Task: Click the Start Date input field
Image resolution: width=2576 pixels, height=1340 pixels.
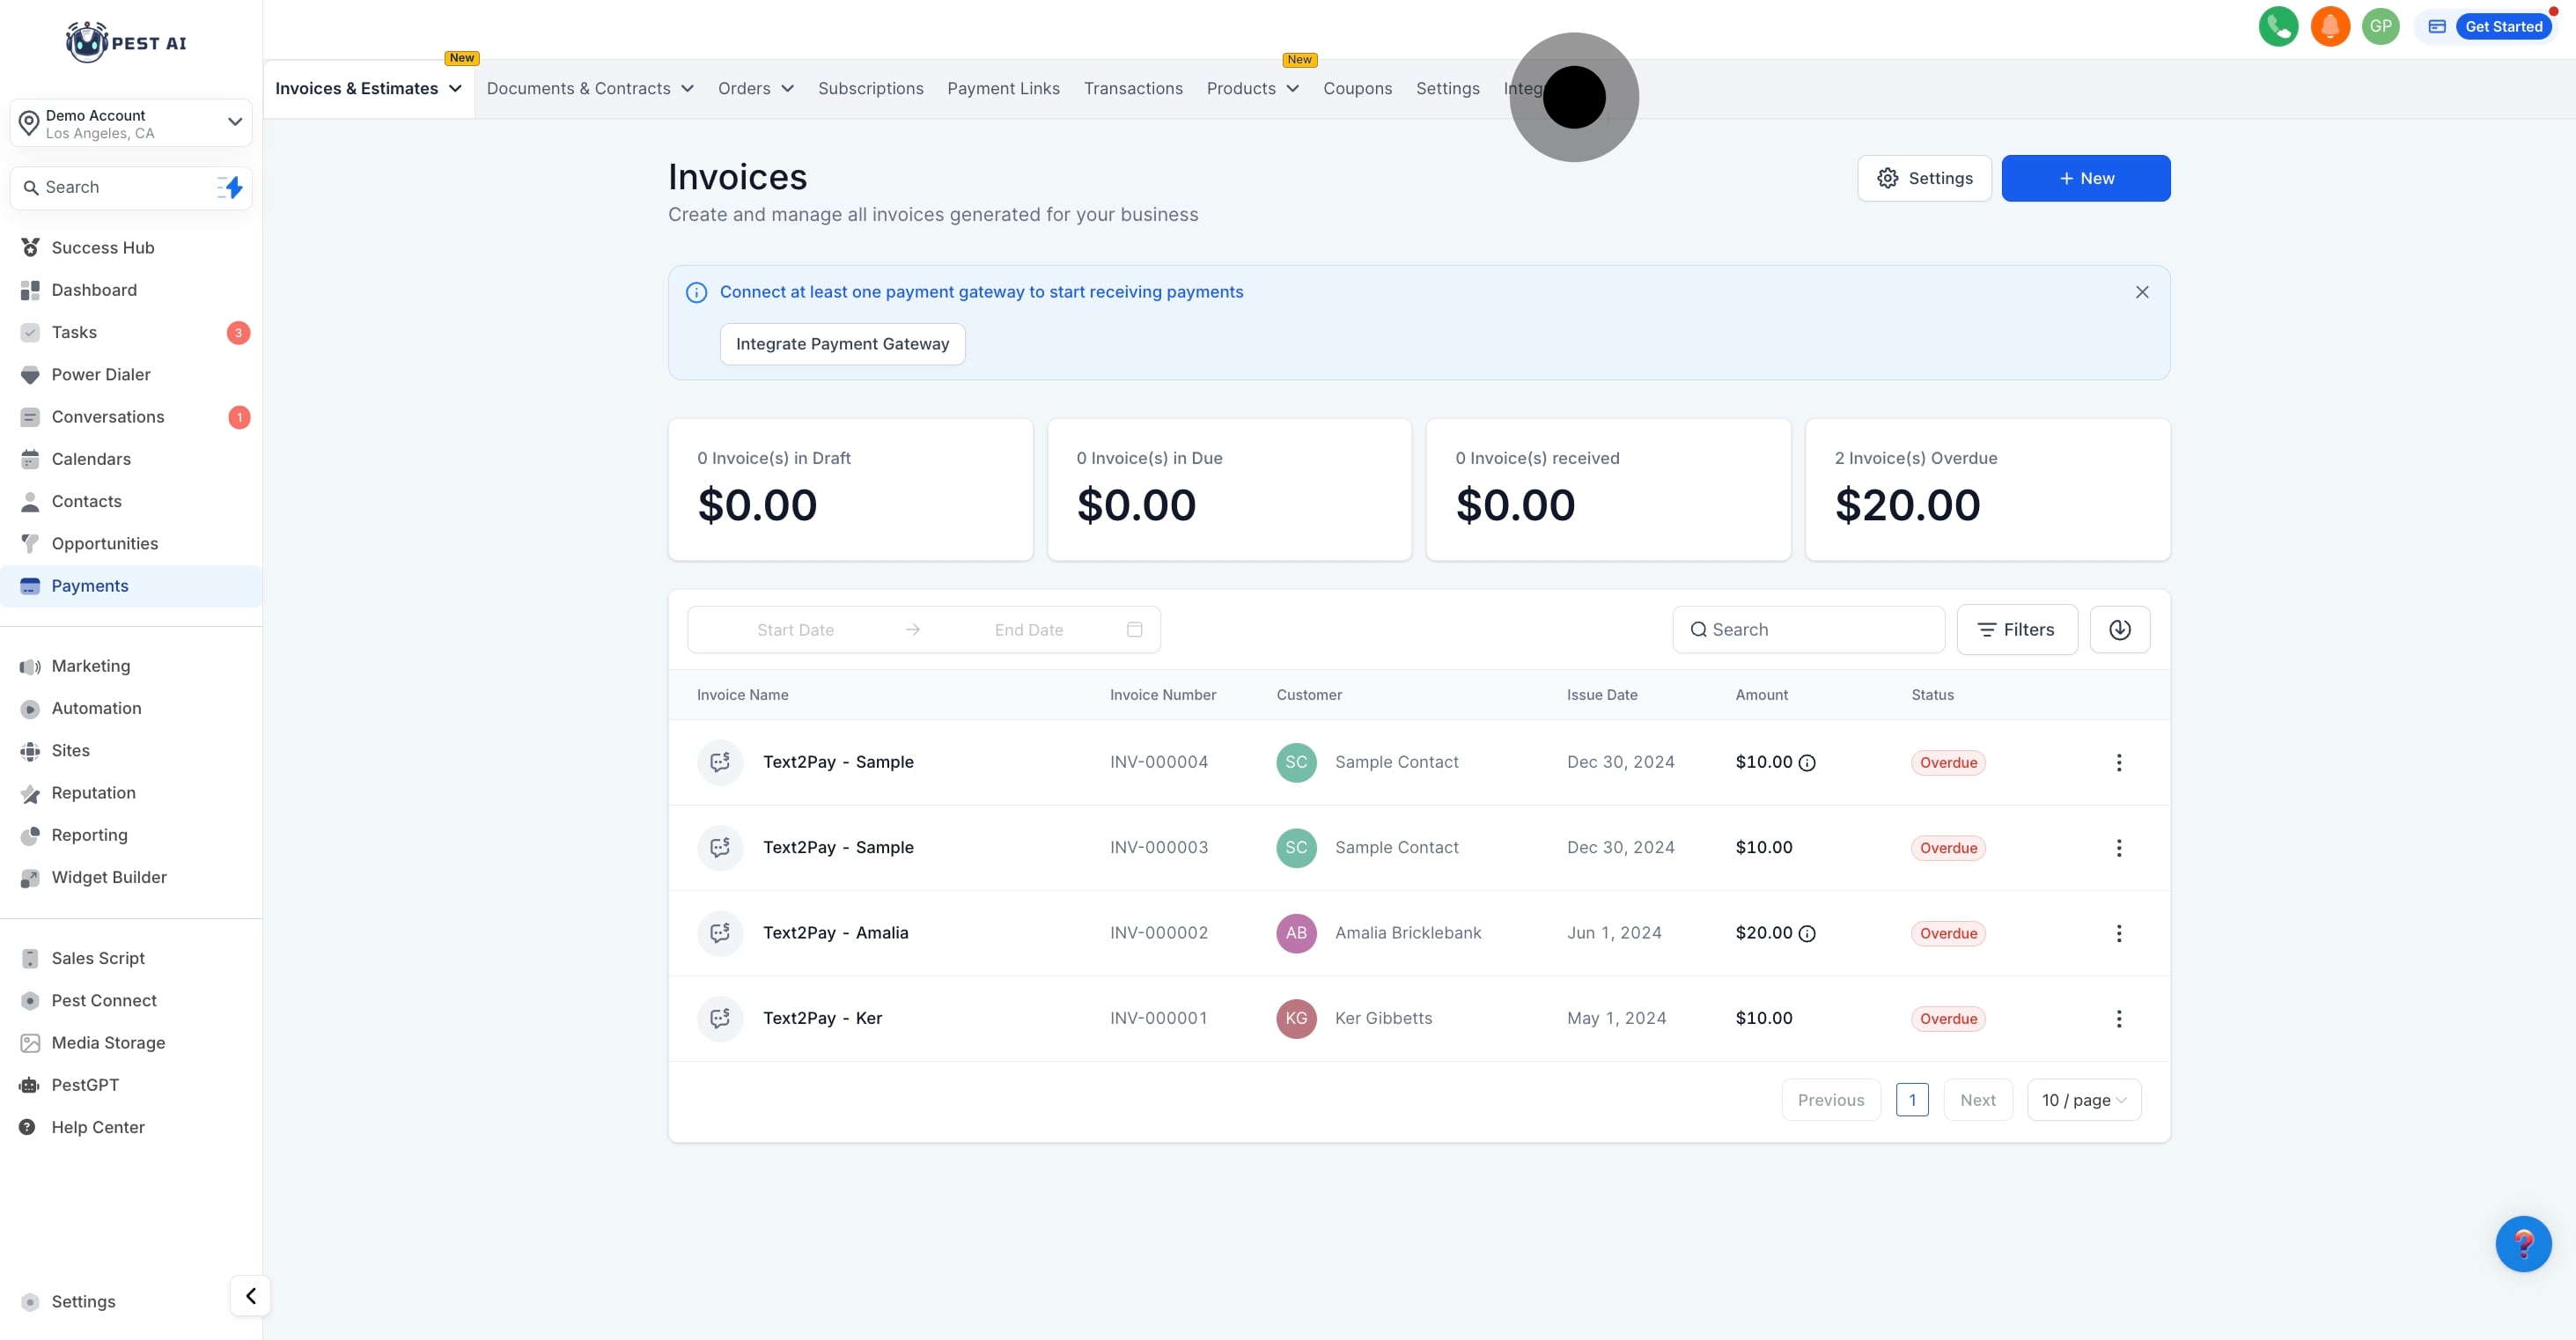Action: coord(795,630)
